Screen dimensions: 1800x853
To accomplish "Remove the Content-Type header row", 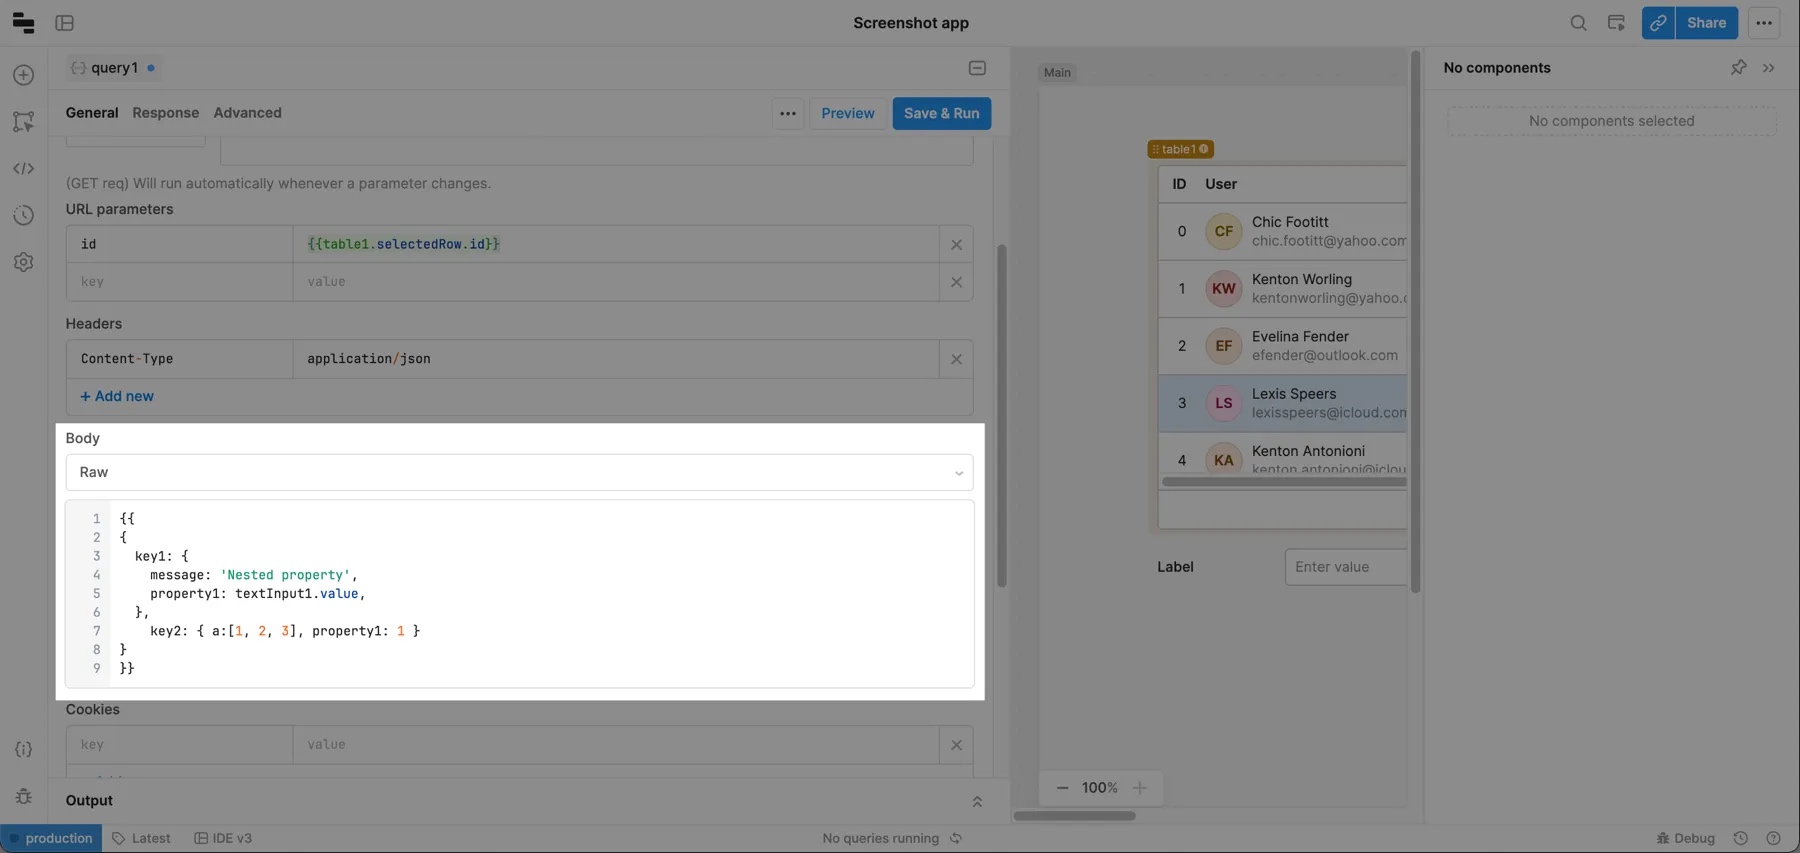I will pyautogui.click(x=956, y=359).
